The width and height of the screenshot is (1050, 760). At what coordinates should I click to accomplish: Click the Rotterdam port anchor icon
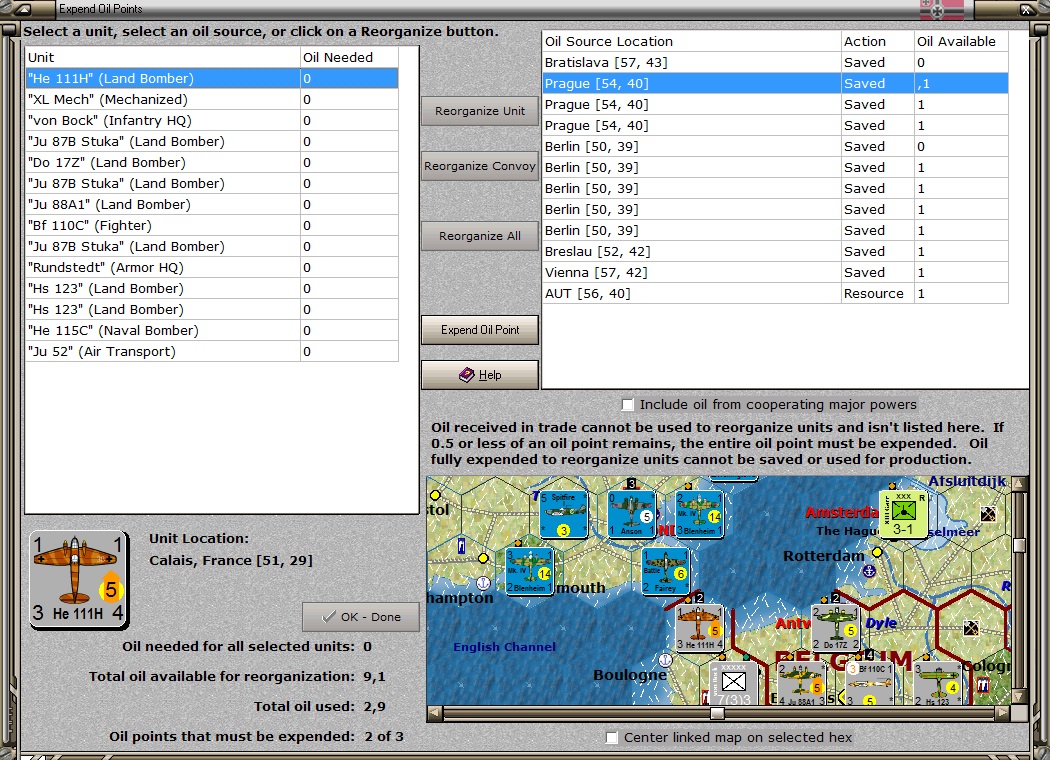tap(869, 571)
